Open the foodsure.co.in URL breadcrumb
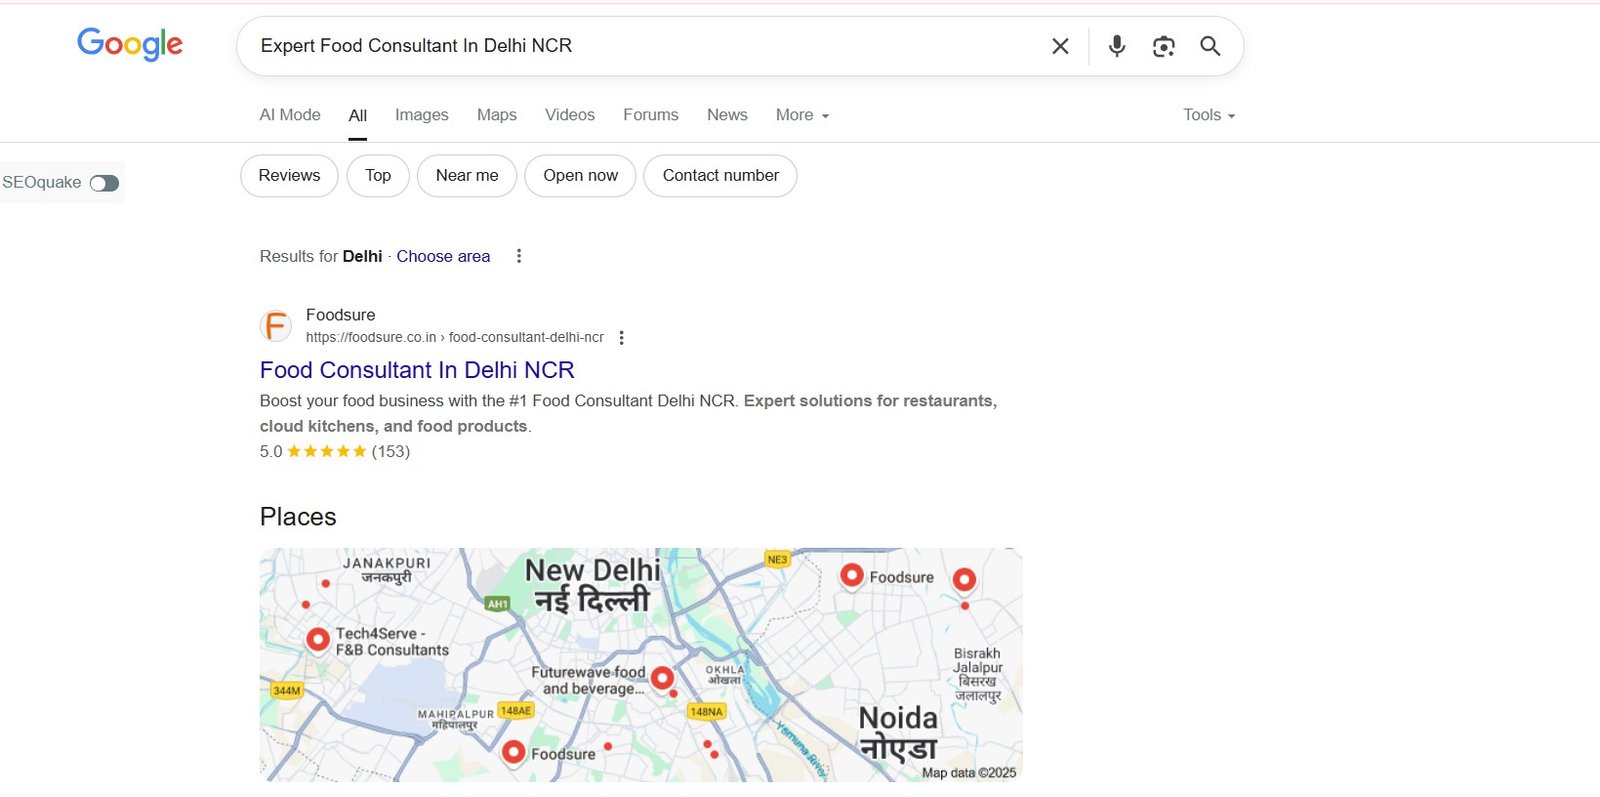The height and width of the screenshot is (797, 1600). [x=455, y=337]
